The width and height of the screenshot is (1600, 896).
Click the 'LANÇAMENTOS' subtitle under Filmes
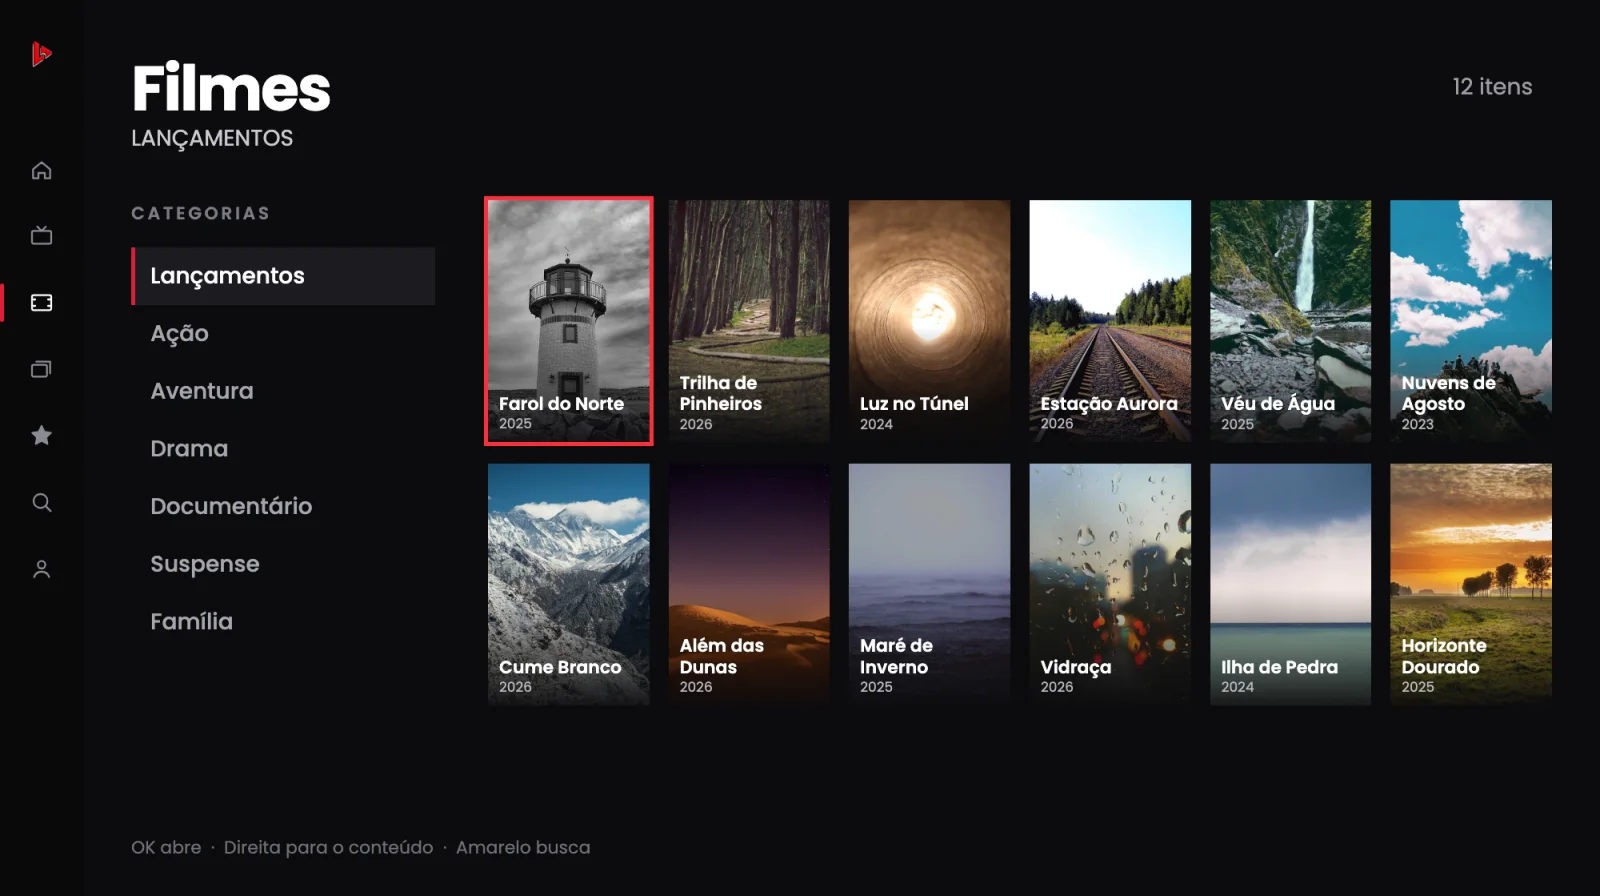(x=212, y=138)
